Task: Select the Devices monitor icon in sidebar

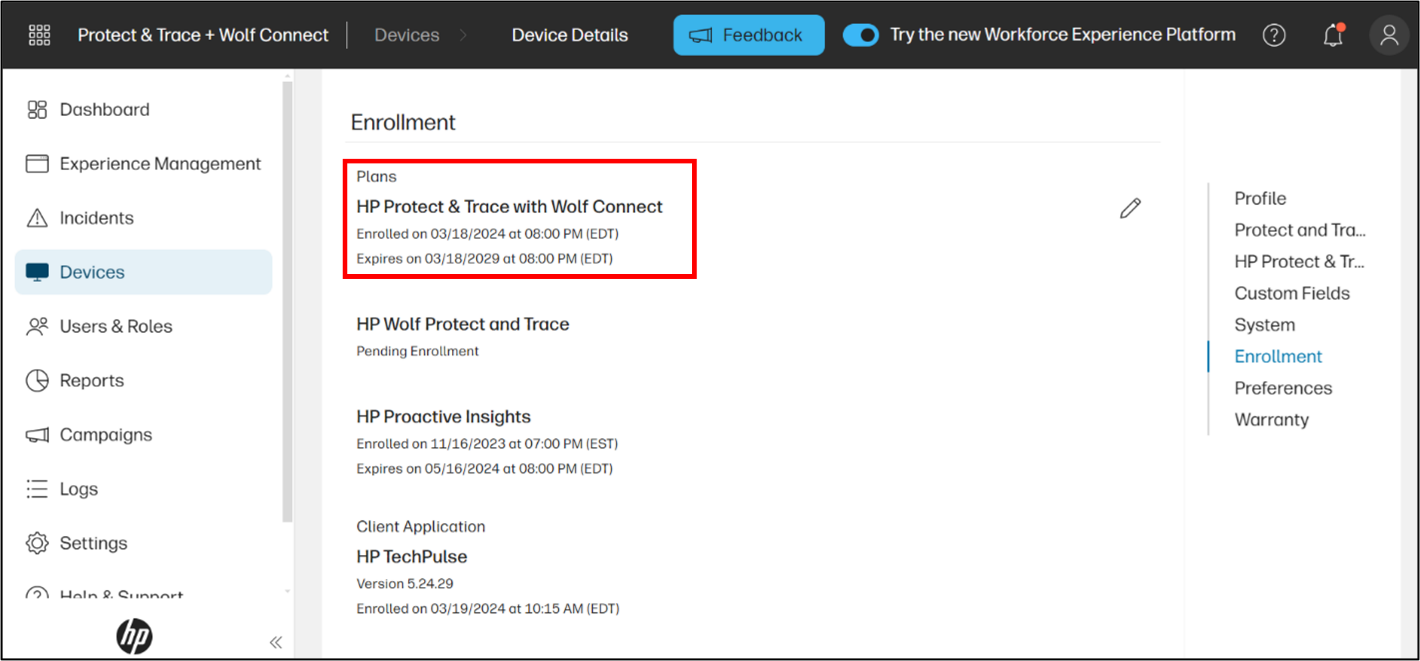Action: pos(37,271)
